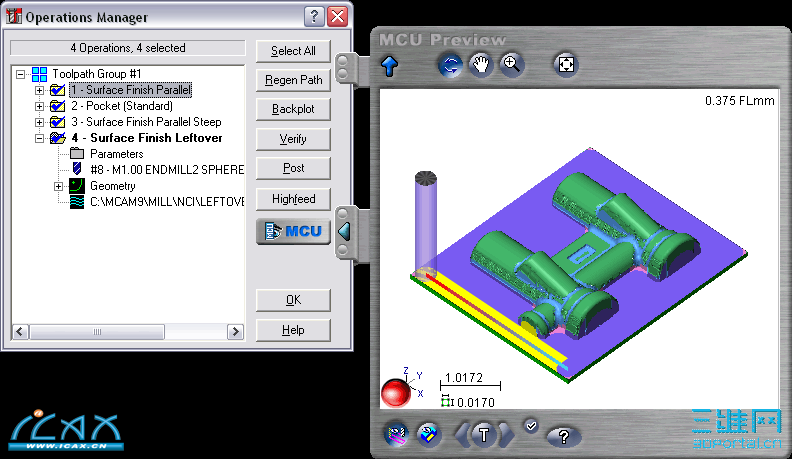
Task: Click the Regen Path button
Action: (293, 80)
